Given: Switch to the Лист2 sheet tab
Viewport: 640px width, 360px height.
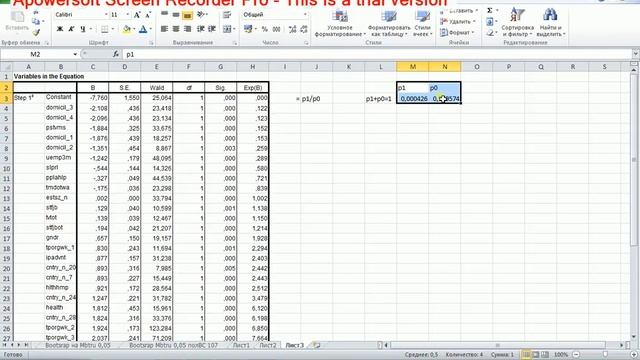Looking at the screenshot, I should click(268, 345).
